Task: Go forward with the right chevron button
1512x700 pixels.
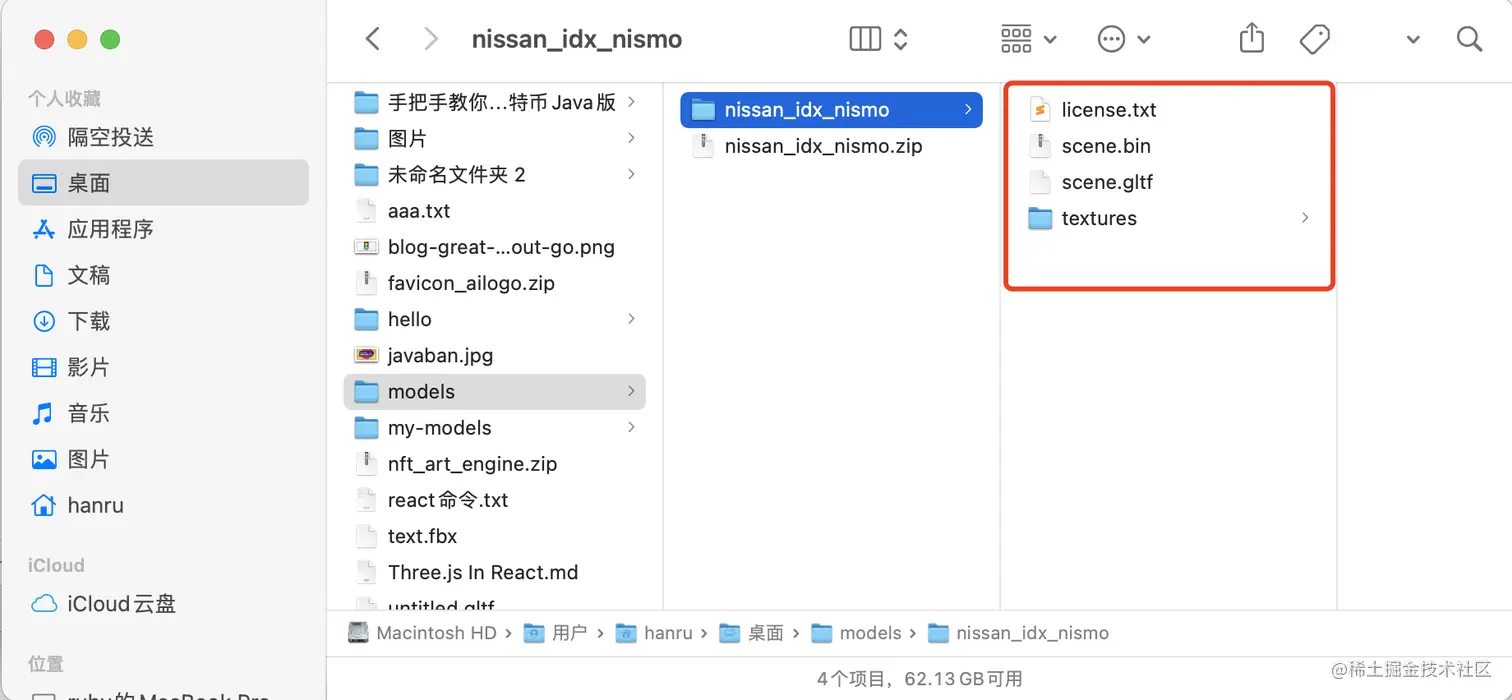Action: (x=431, y=39)
